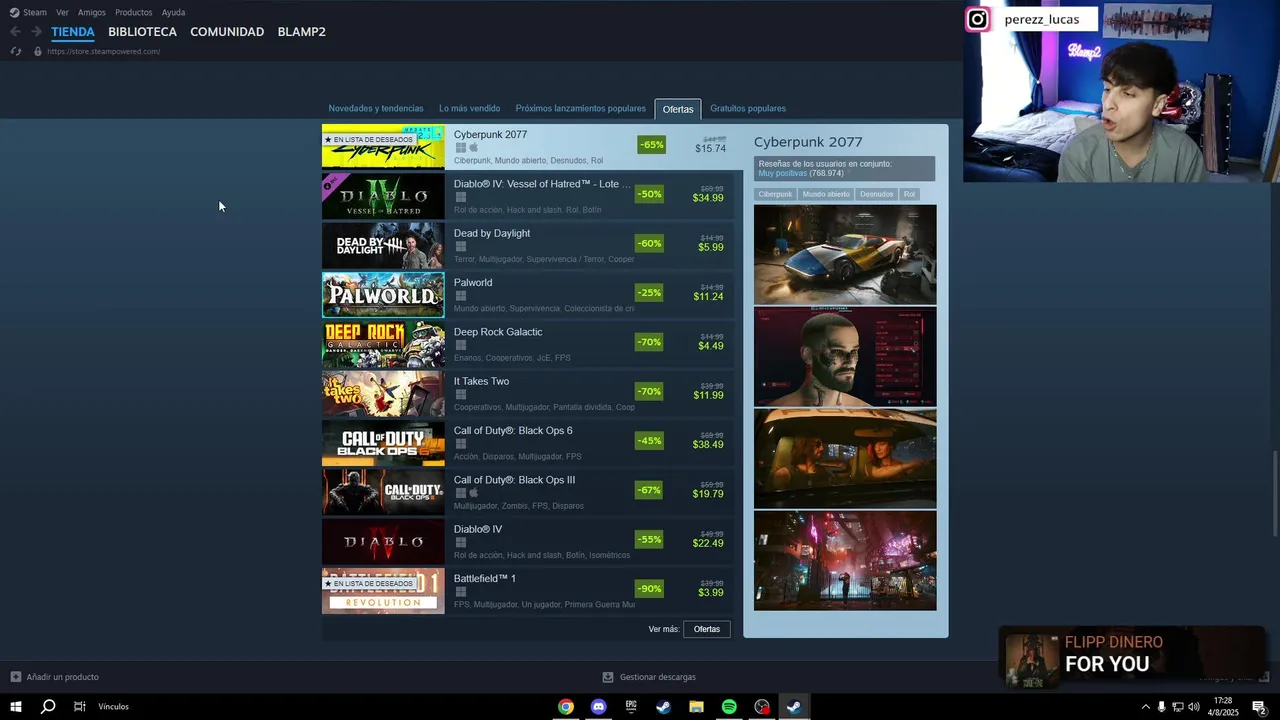This screenshot has height=720, width=1280.
Task: Reload the store page with refresh icon
Action: [15, 51]
